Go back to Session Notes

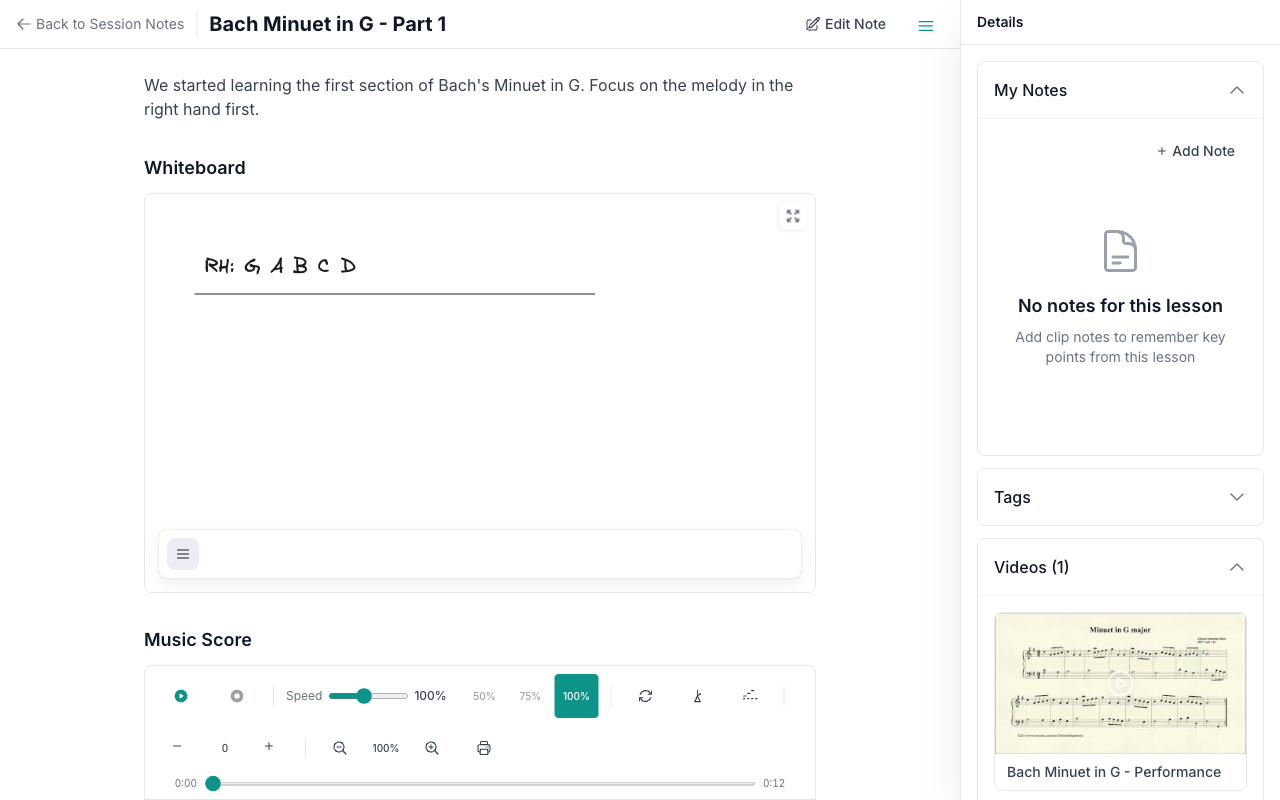(x=101, y=24)
